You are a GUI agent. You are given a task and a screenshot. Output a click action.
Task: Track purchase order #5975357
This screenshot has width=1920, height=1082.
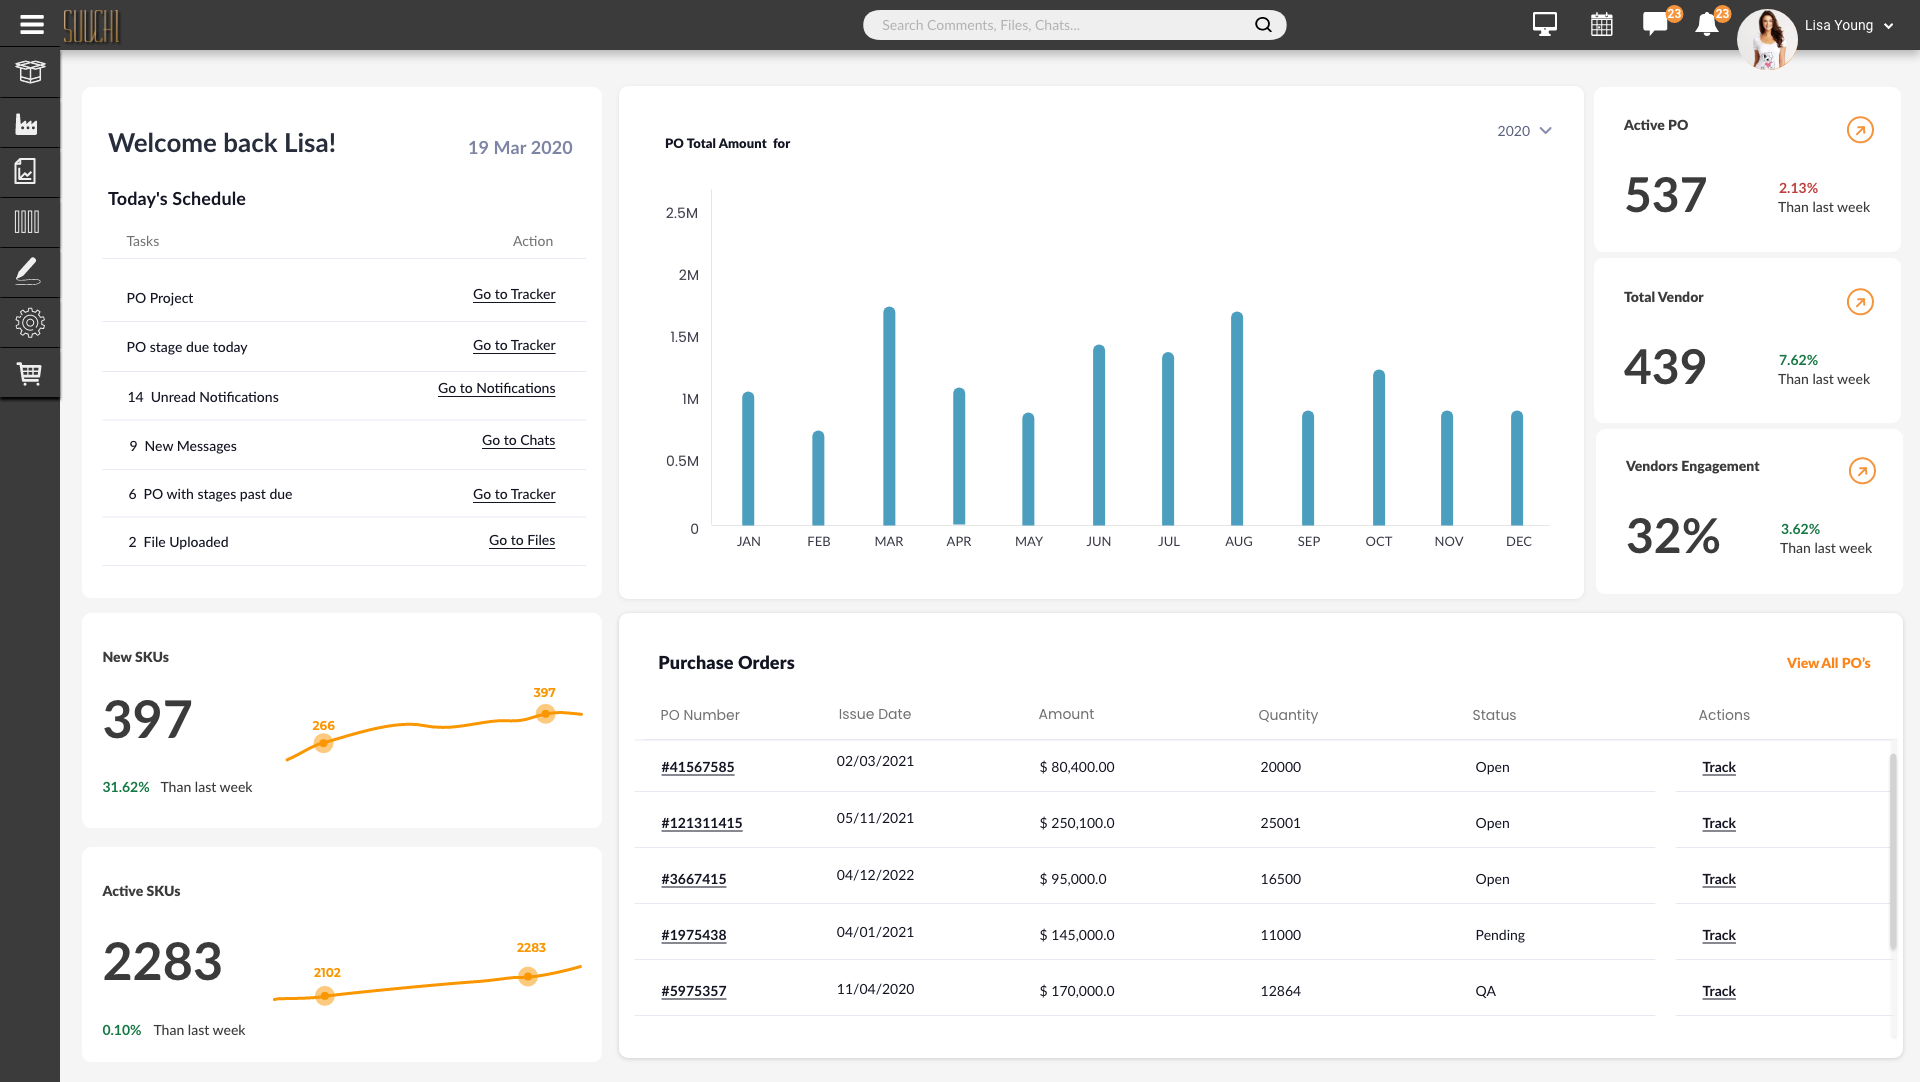point(1719,991)
